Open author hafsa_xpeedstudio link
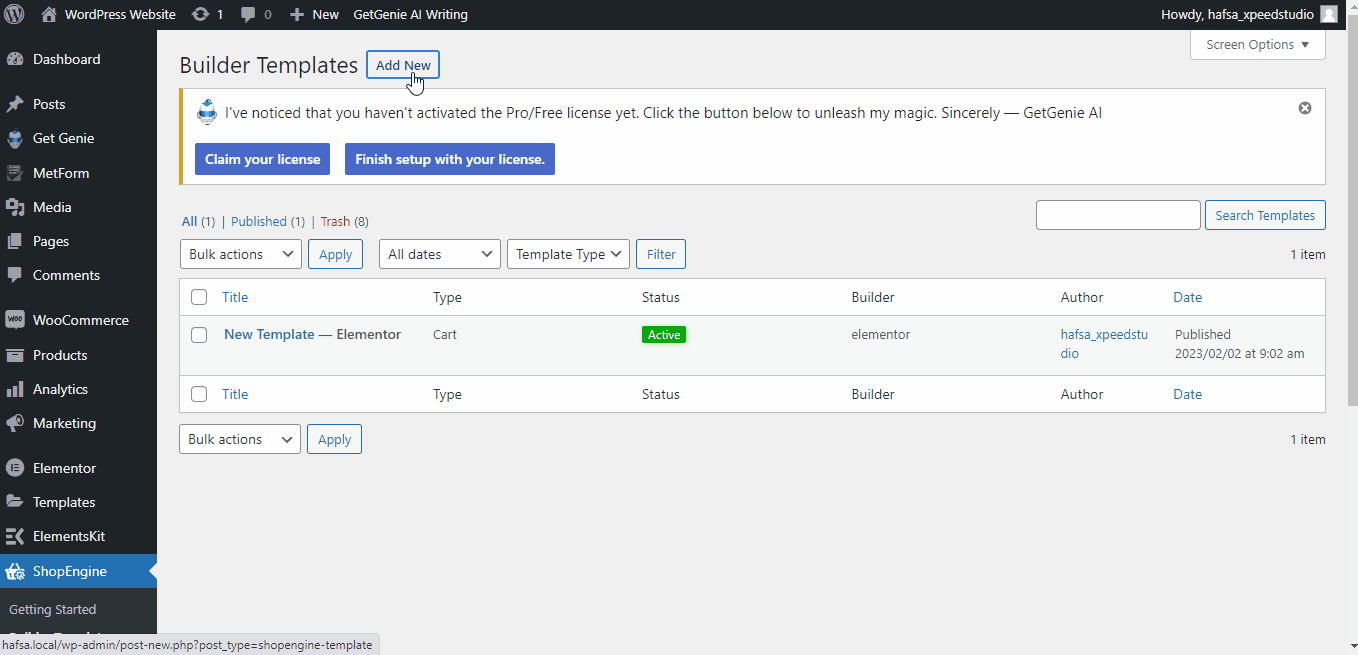1358x655 pixels. tap(1104, 344)
